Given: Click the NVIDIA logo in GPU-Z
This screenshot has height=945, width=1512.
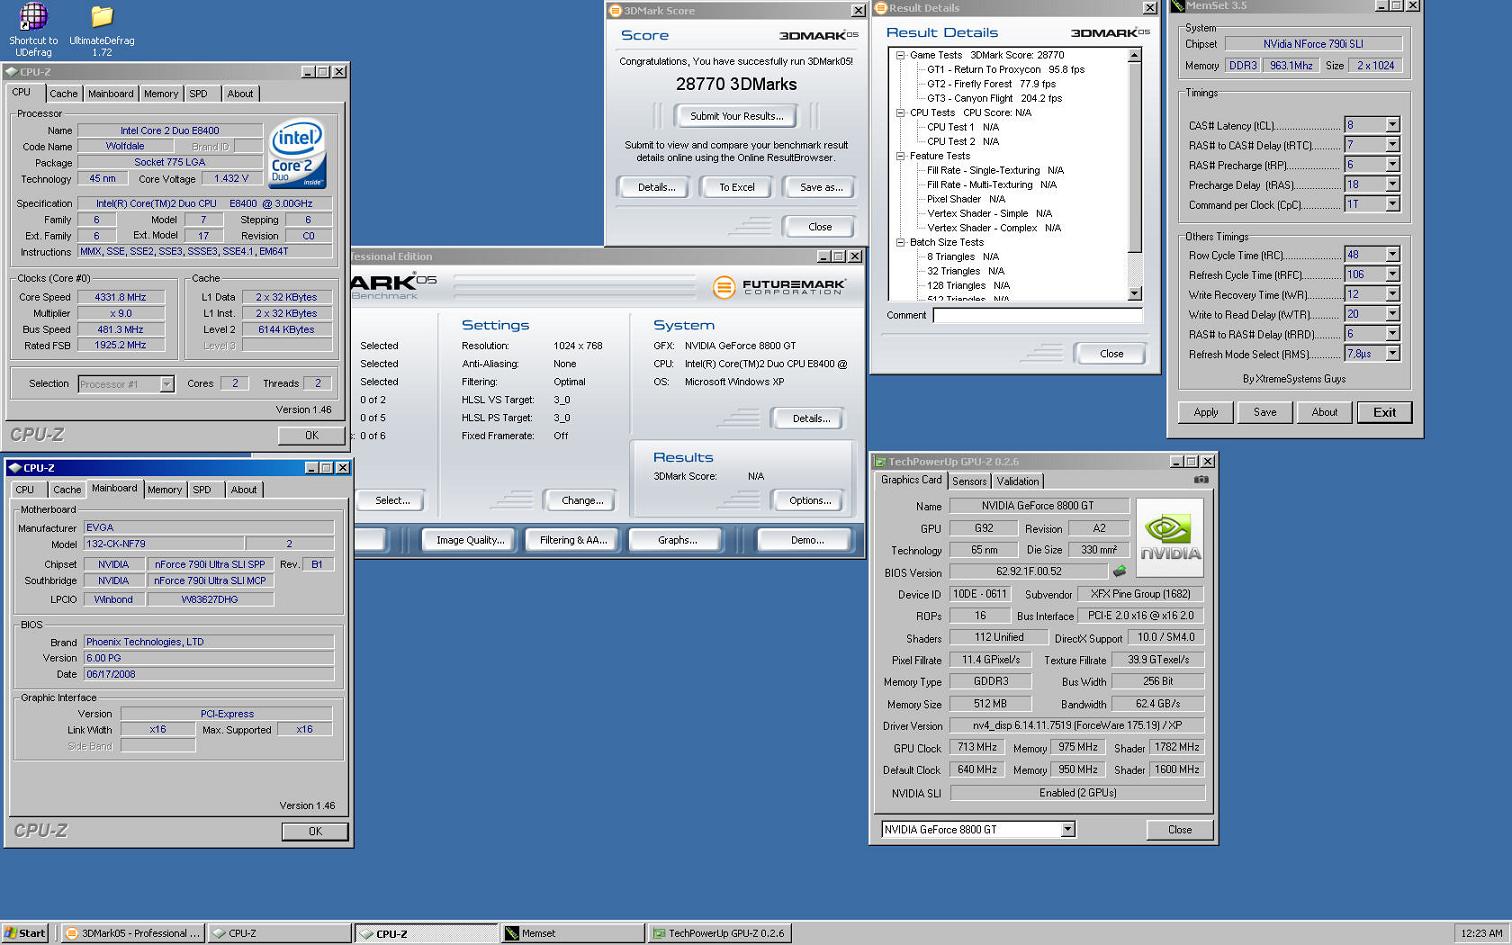Looking at the screenshot, I should point(1170,538).
